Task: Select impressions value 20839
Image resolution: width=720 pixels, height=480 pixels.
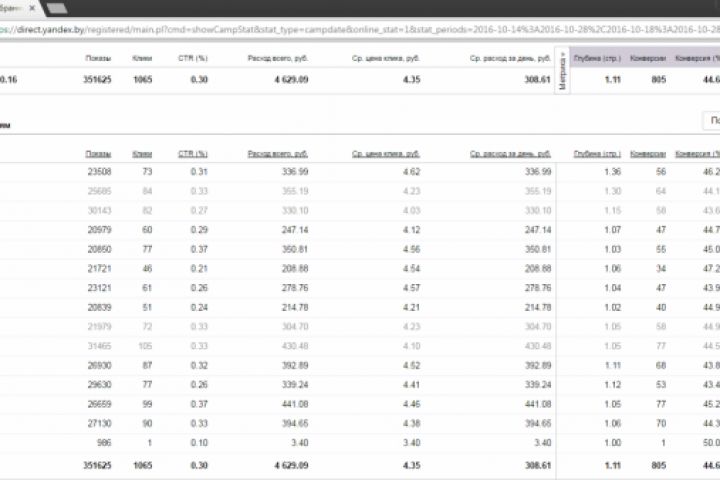Action: [x=100, y=307]
